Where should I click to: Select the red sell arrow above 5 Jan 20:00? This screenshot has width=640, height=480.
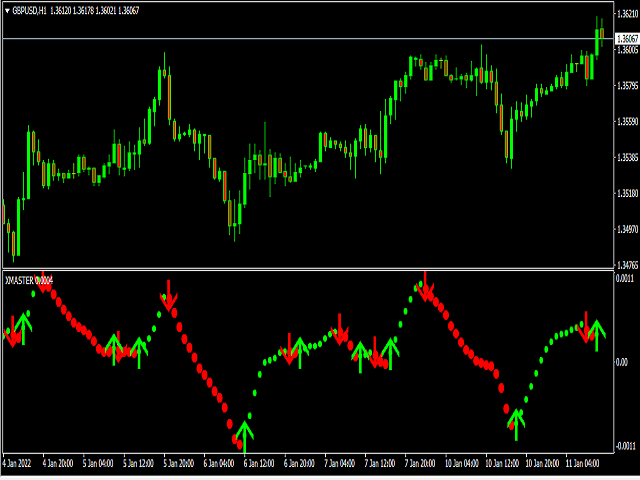(x=168, y=296)
